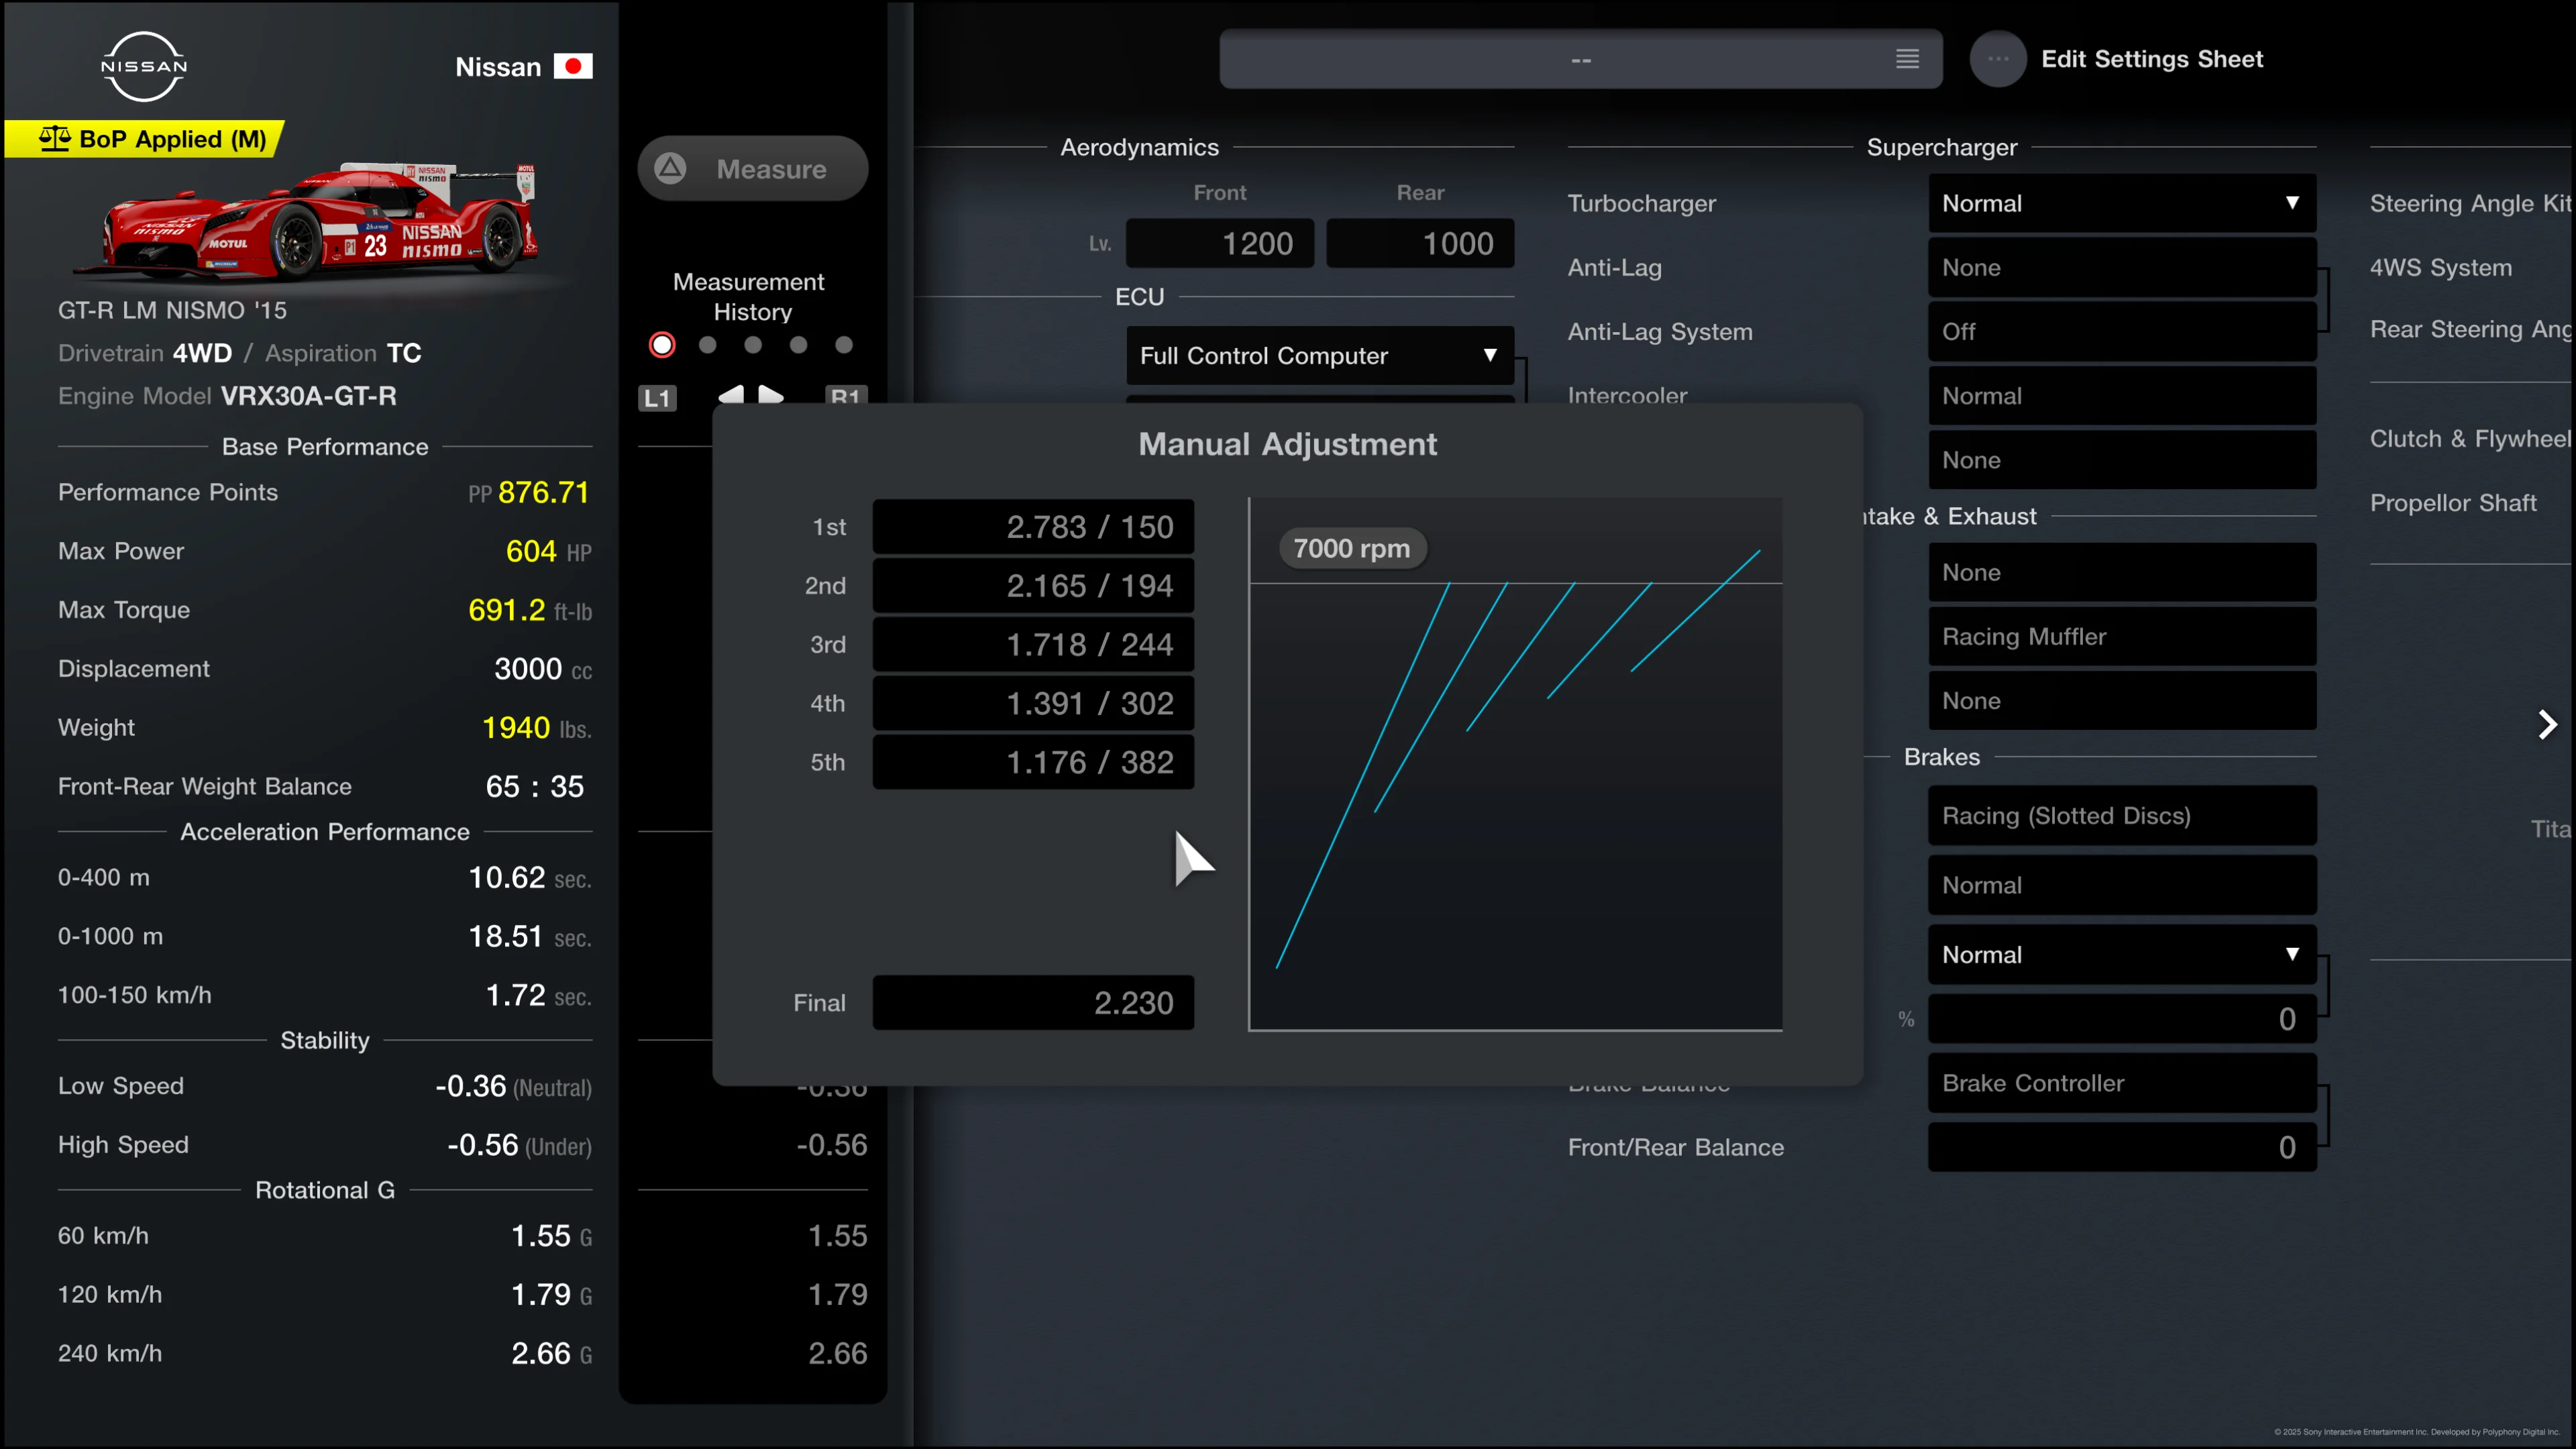
Task: Click the Japan flag icon
Action: click(x=573, y=66)
